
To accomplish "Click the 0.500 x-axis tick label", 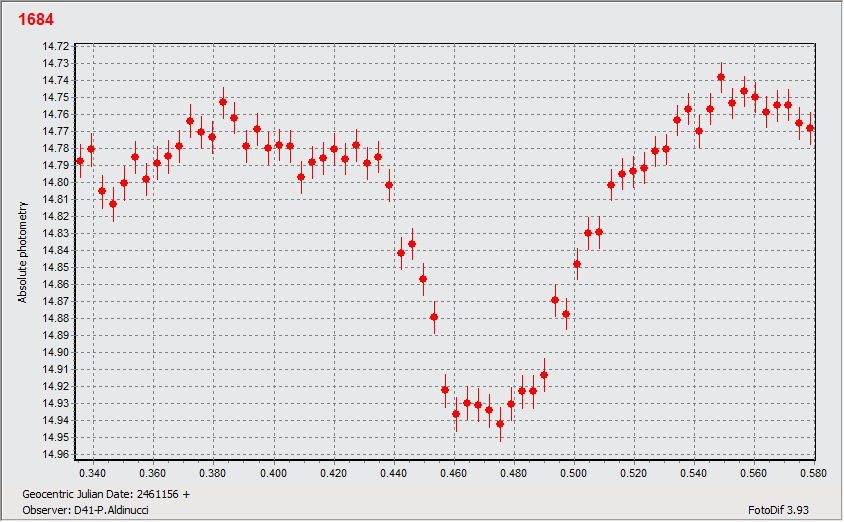I will pos(573,472).
